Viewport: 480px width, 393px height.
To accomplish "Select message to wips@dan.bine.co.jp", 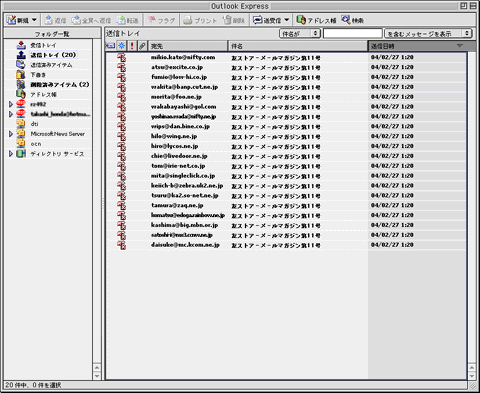I will [x=286, y=126].
